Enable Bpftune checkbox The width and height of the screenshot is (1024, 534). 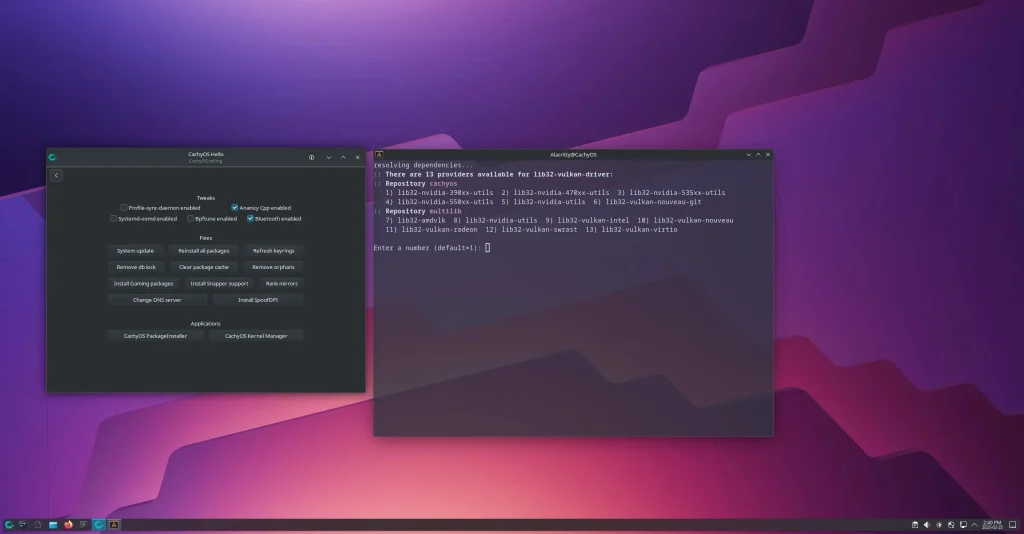pos(190,219)
